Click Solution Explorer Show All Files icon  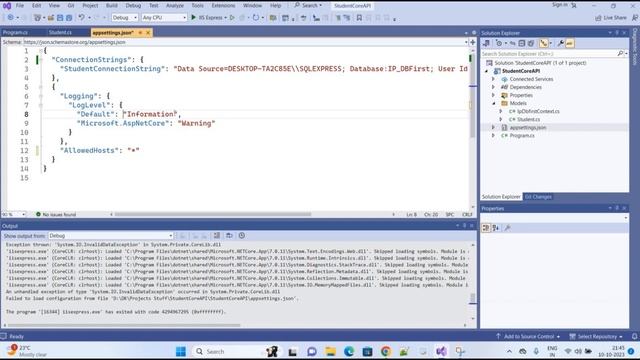[531, 43]
